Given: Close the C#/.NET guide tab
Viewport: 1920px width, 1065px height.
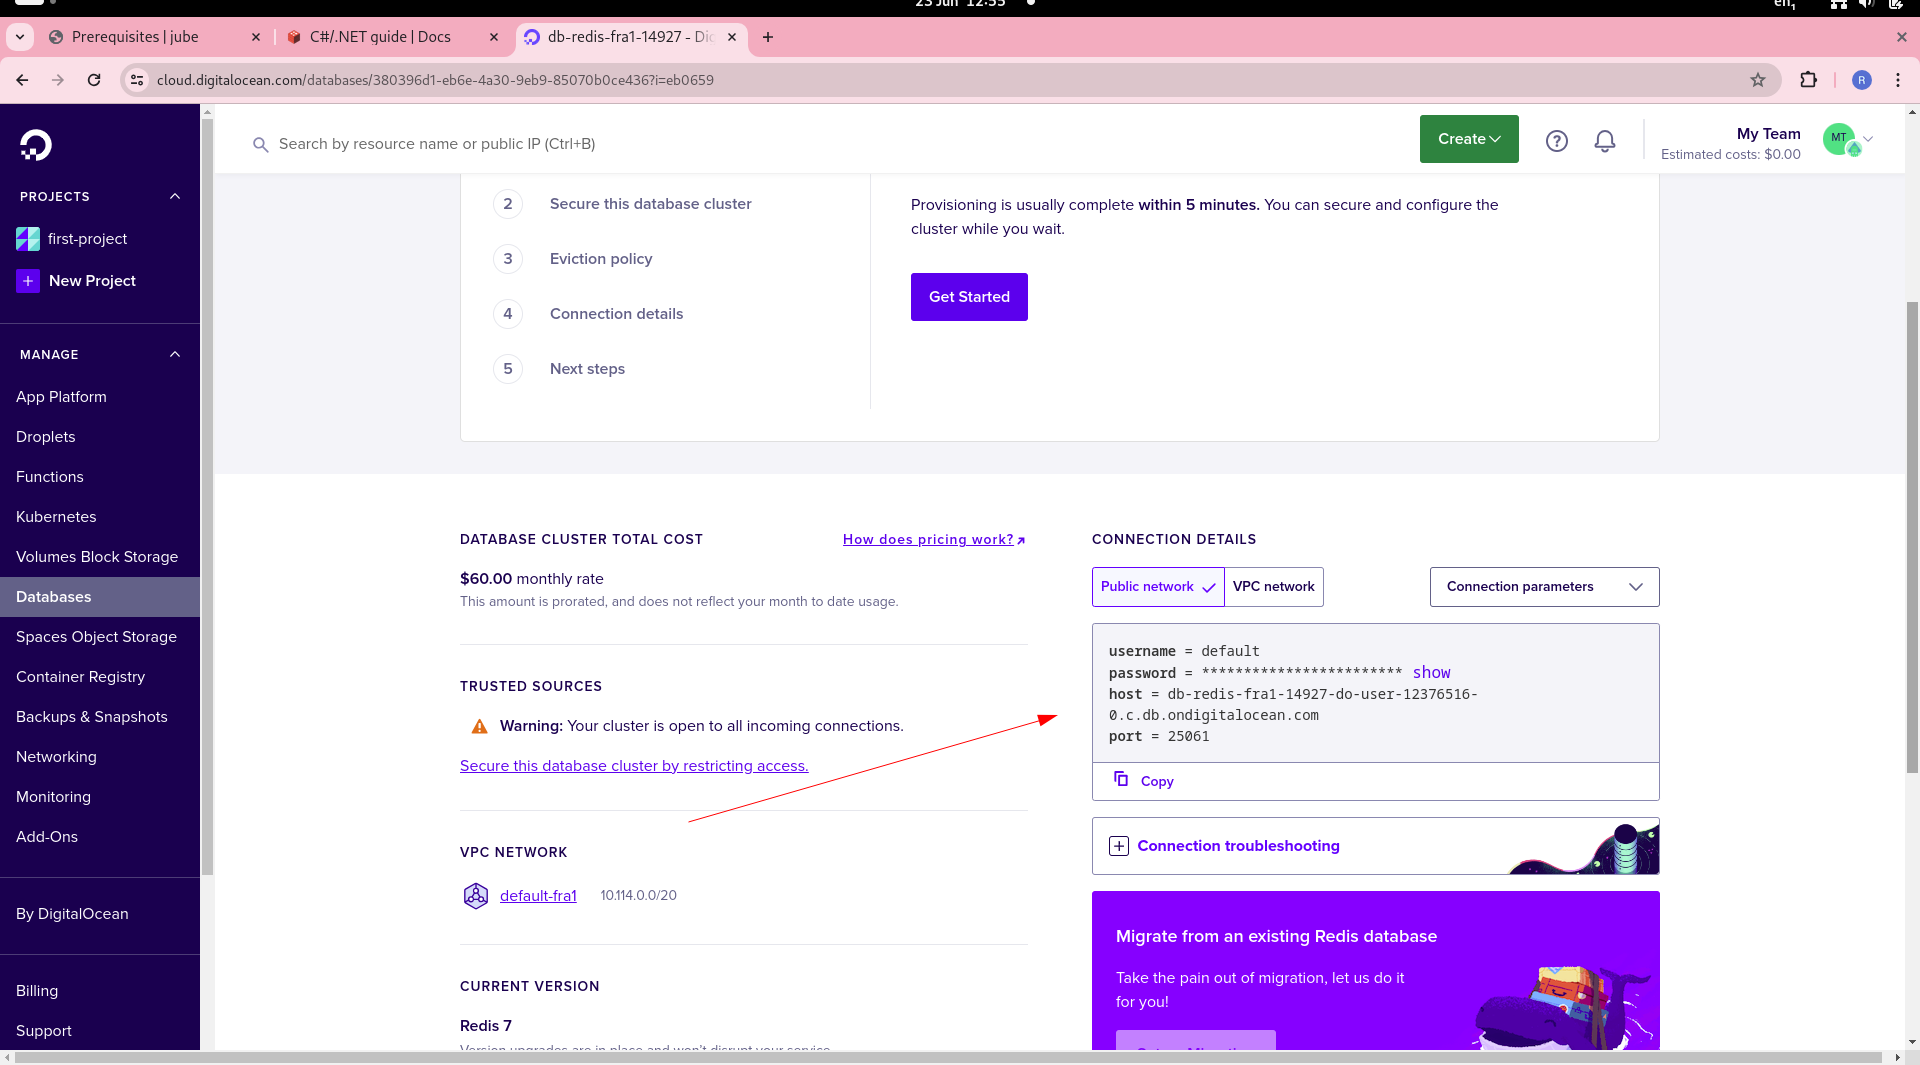Looking at the screenshot, I should coord(494,37).
